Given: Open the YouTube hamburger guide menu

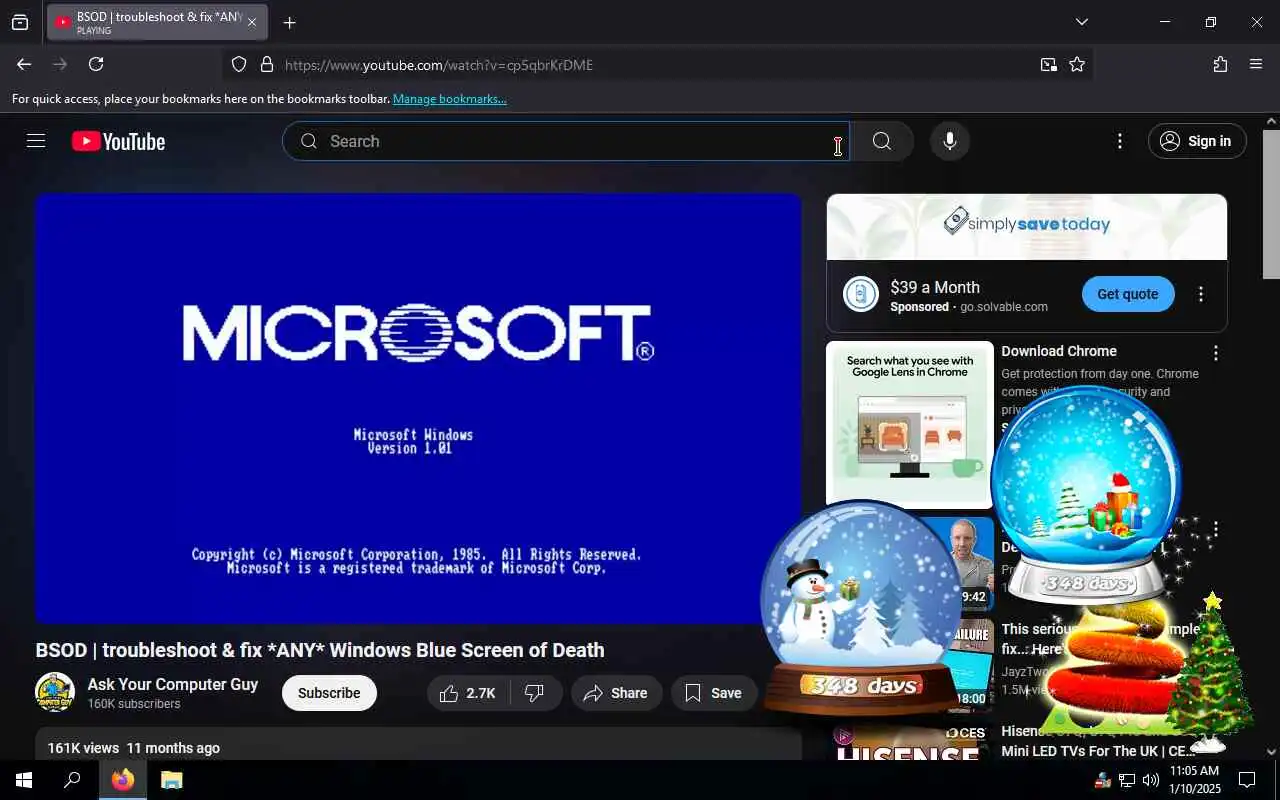Looking at the screenshot, I should 36,141.
